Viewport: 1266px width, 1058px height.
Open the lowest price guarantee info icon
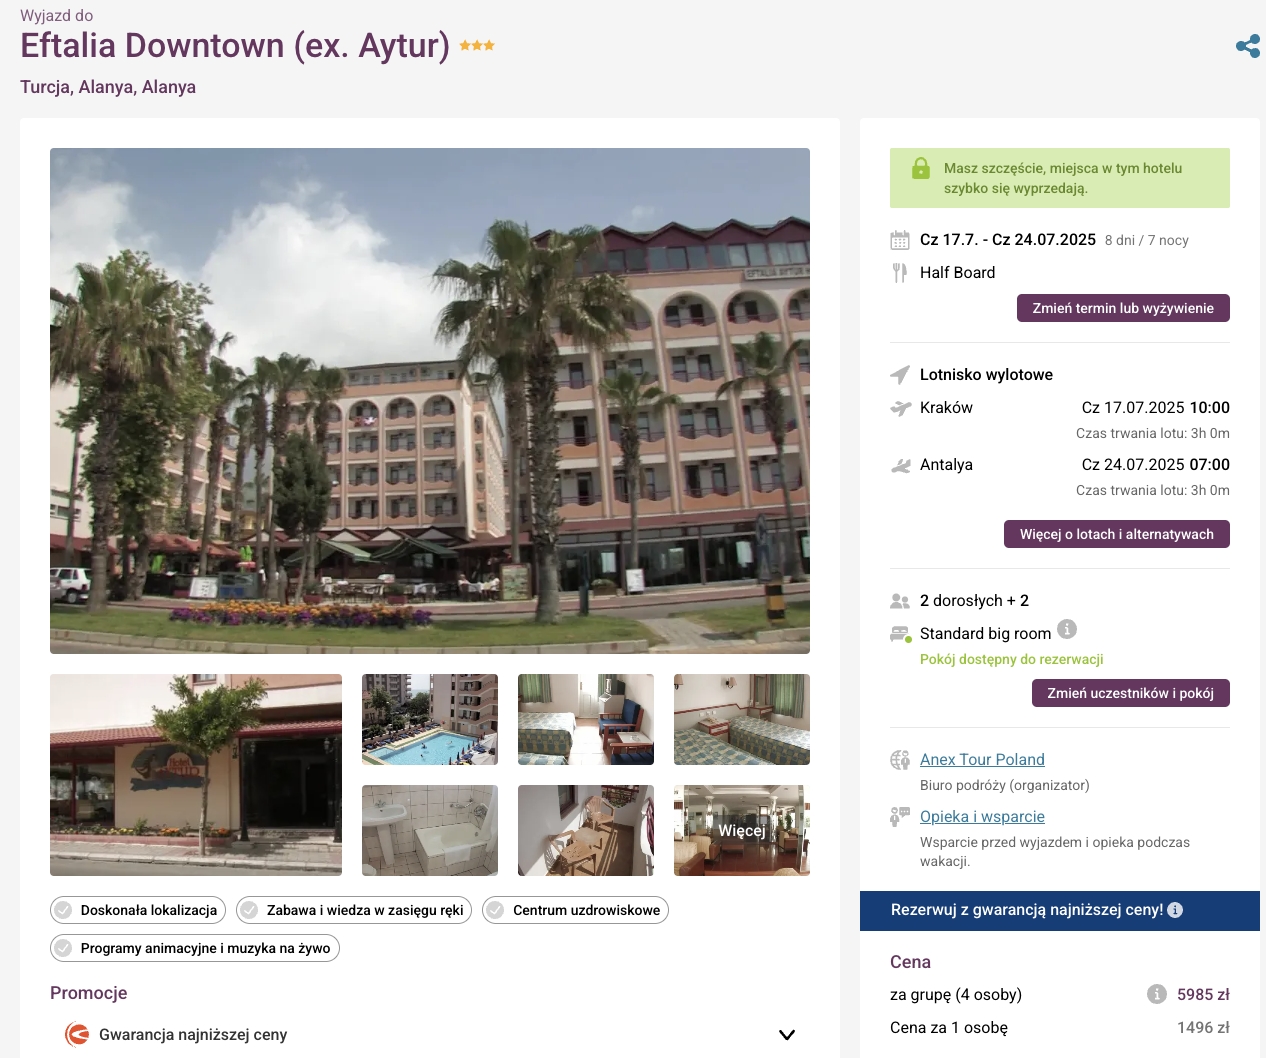click(1175, 910)
